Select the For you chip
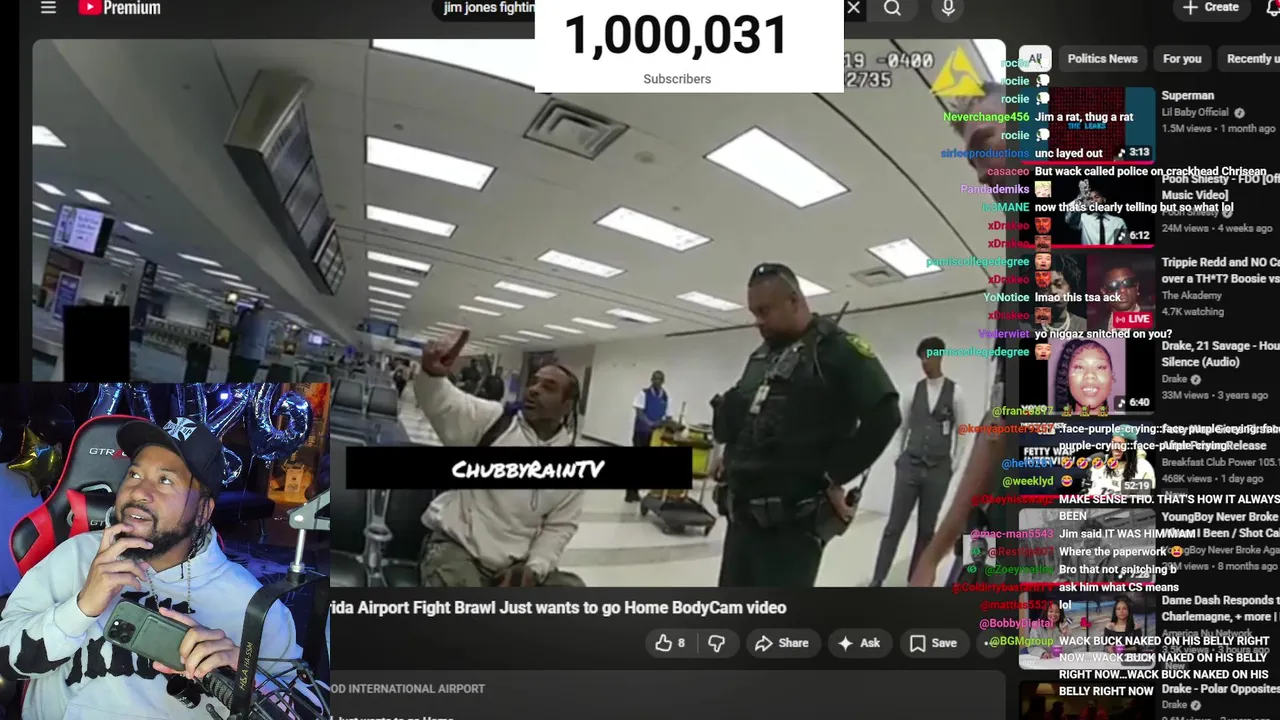The width and height of the screenshot is (1280, 720). 1182,59
